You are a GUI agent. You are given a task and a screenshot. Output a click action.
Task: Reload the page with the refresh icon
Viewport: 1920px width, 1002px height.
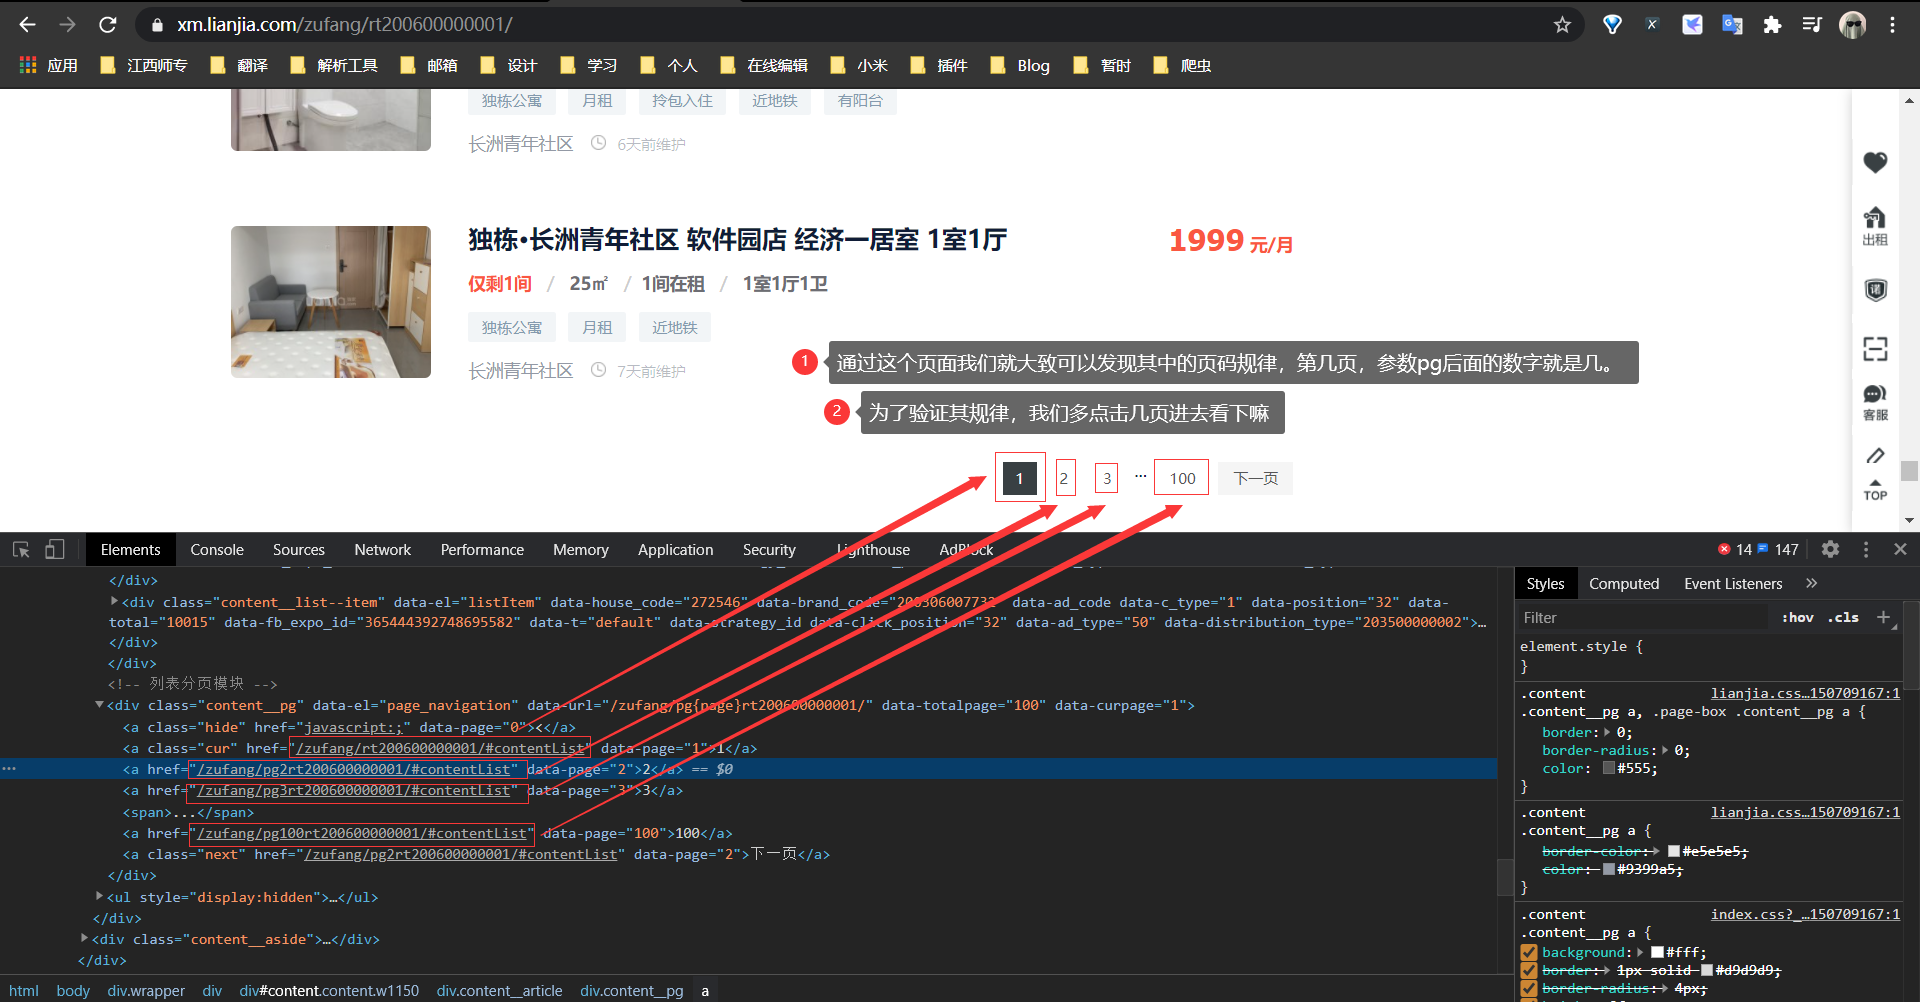pos(108,25)
